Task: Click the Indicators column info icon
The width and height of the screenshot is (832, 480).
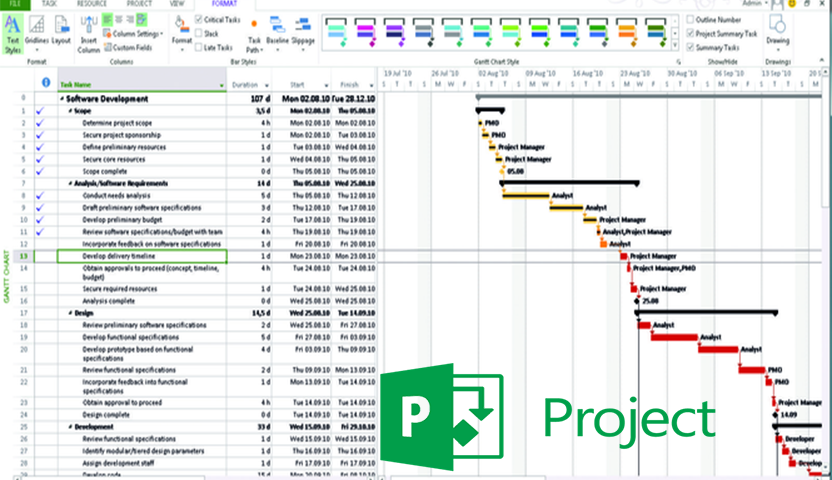Action: pos(46,83)
